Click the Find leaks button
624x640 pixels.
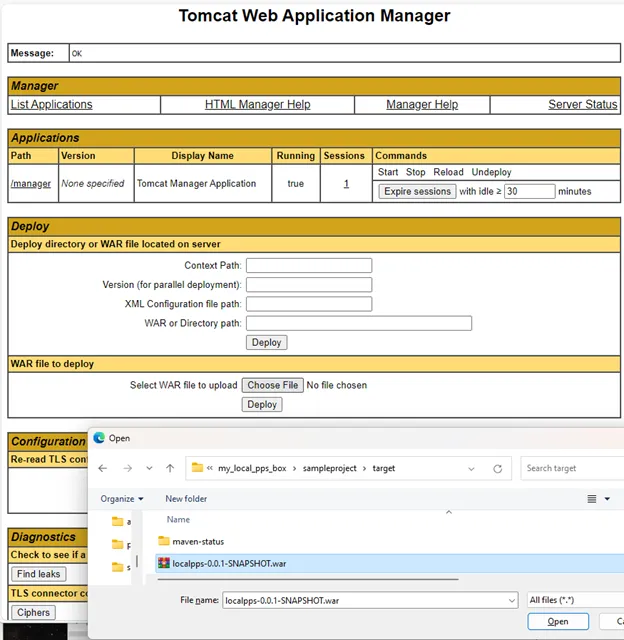click(x=39, y=574)
